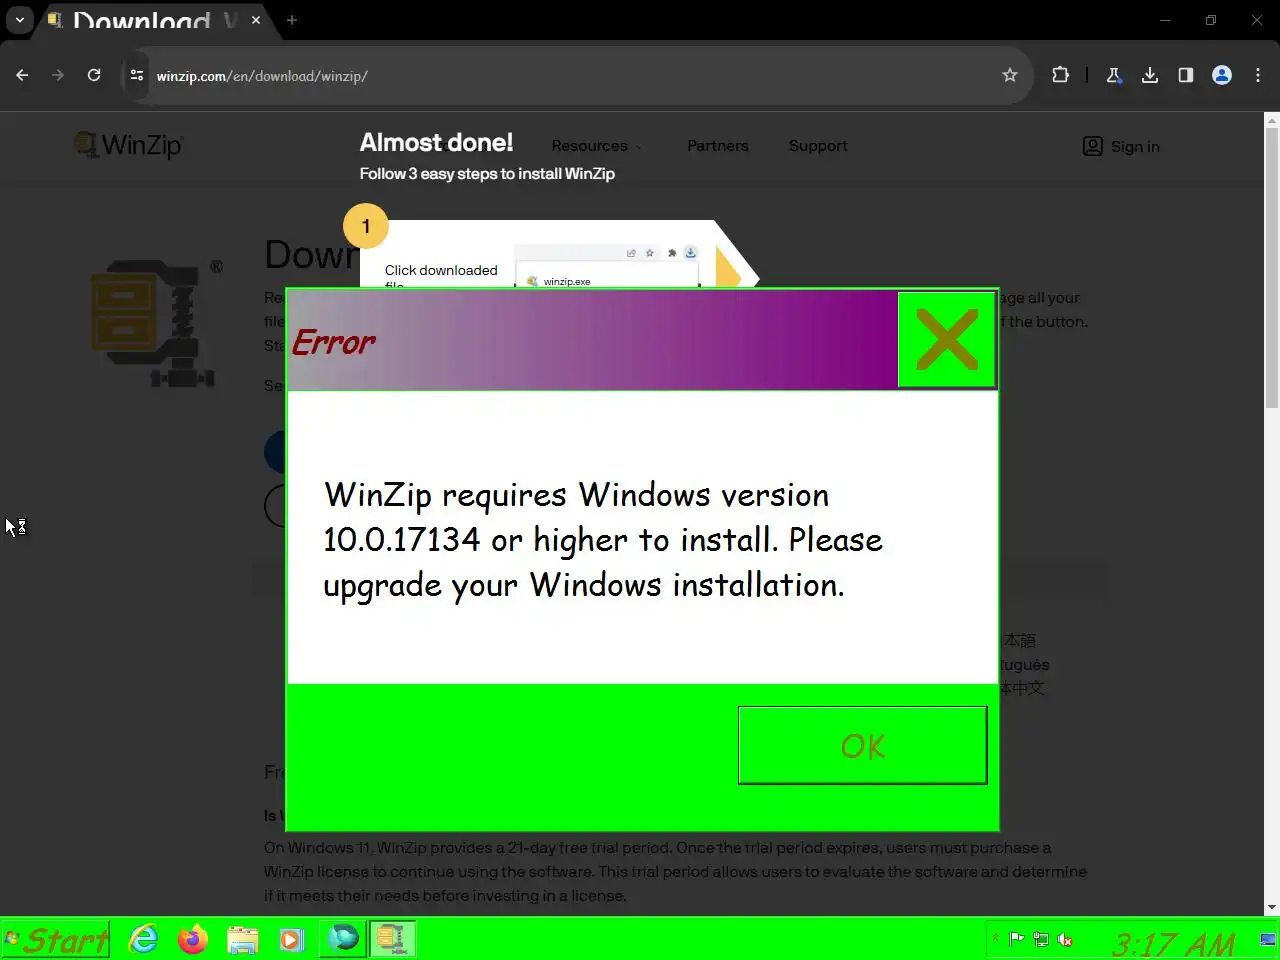Open the Chrome three-dot menu
This screenshot has width=1280, height=960.
[1258, 75]
